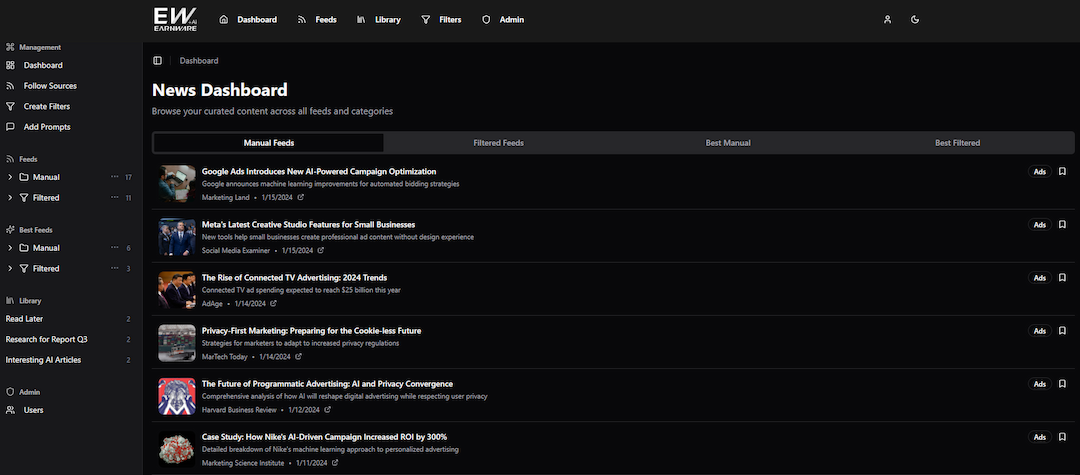Open Nike's AI-Driven Campaign case study headline
Viewport: 1080px width, 475px height.
point(324,436)
